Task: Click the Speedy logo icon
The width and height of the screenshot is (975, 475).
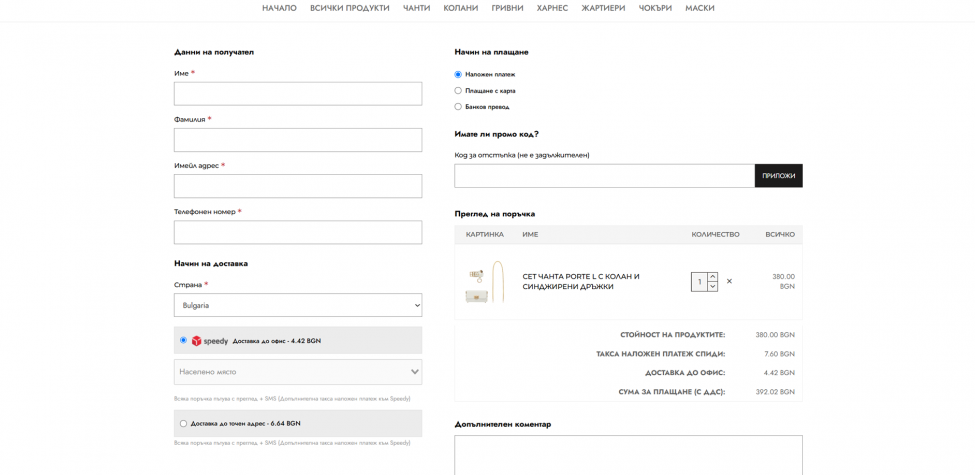Action: point(210,341)
